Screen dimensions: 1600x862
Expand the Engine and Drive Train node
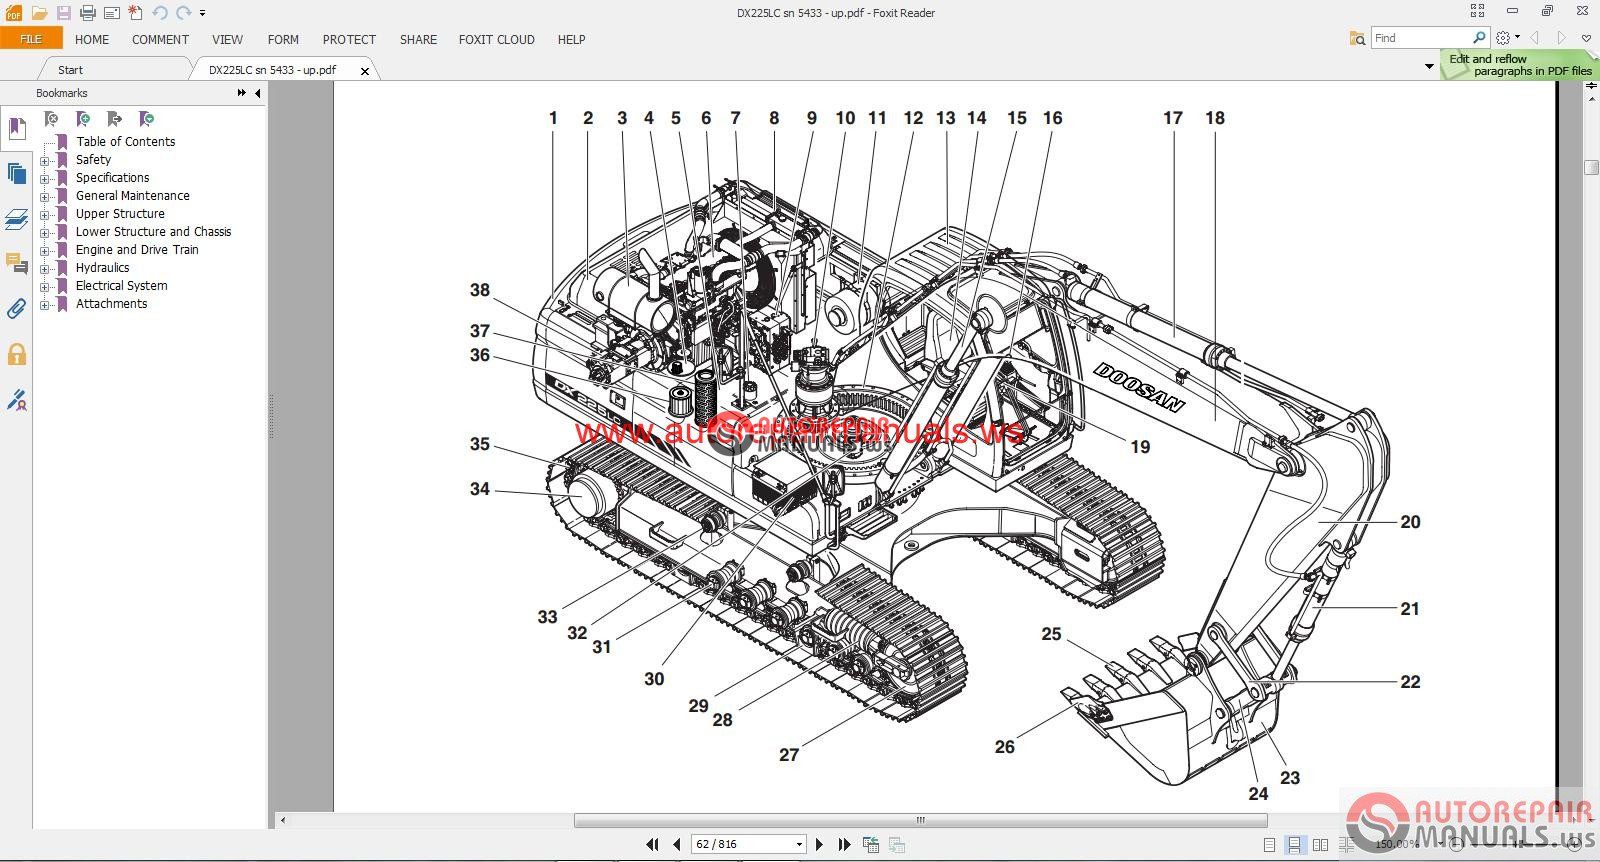tap(44, 251)
